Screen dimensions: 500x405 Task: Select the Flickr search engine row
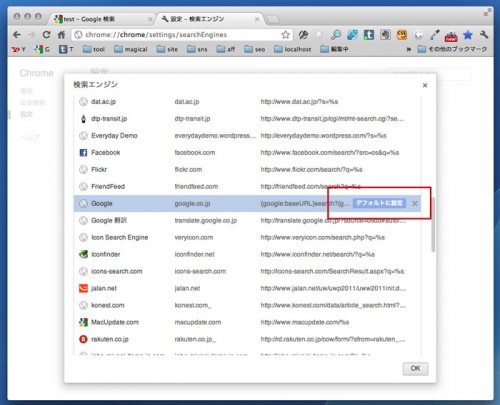tap(247, 170)
